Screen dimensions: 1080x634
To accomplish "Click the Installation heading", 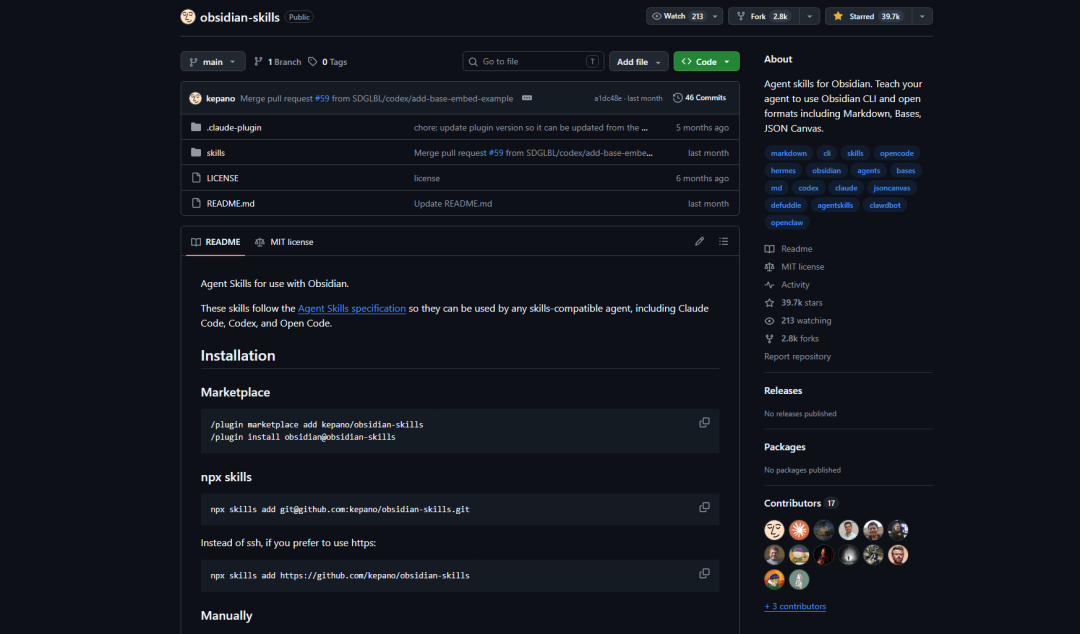I will 238,356.
